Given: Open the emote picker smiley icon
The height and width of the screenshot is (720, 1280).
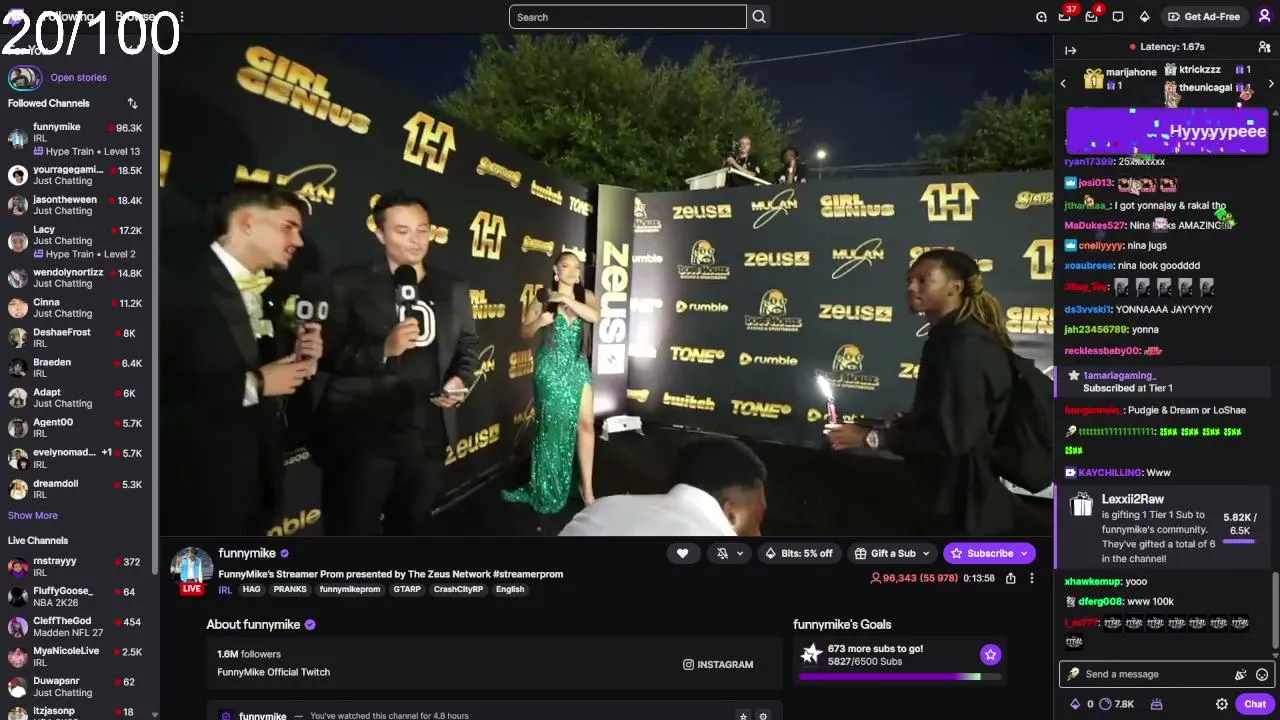Looking at the screenshot, I should click(x=1262, y=674).
